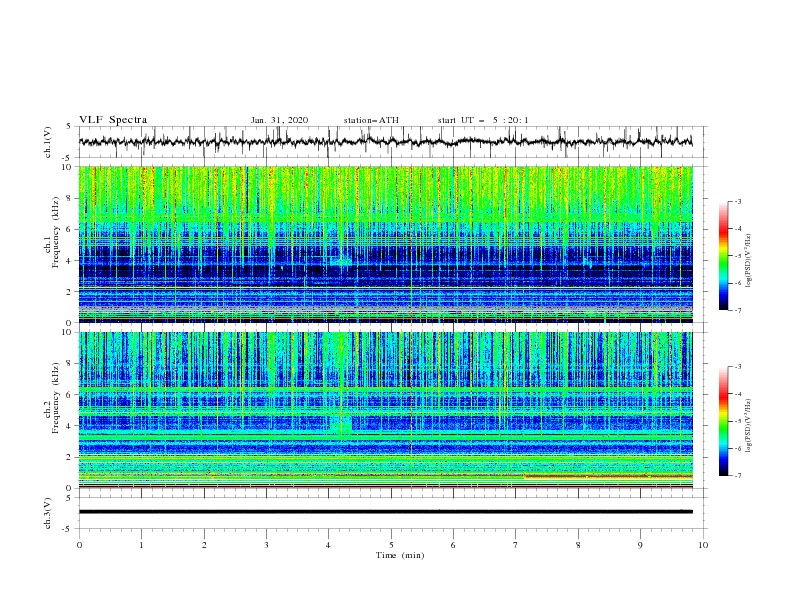Click the "-3" tick on the ch.1 color bar
Image resolution: width=792 pixels, height=612 pixels.
pos(737,201)
